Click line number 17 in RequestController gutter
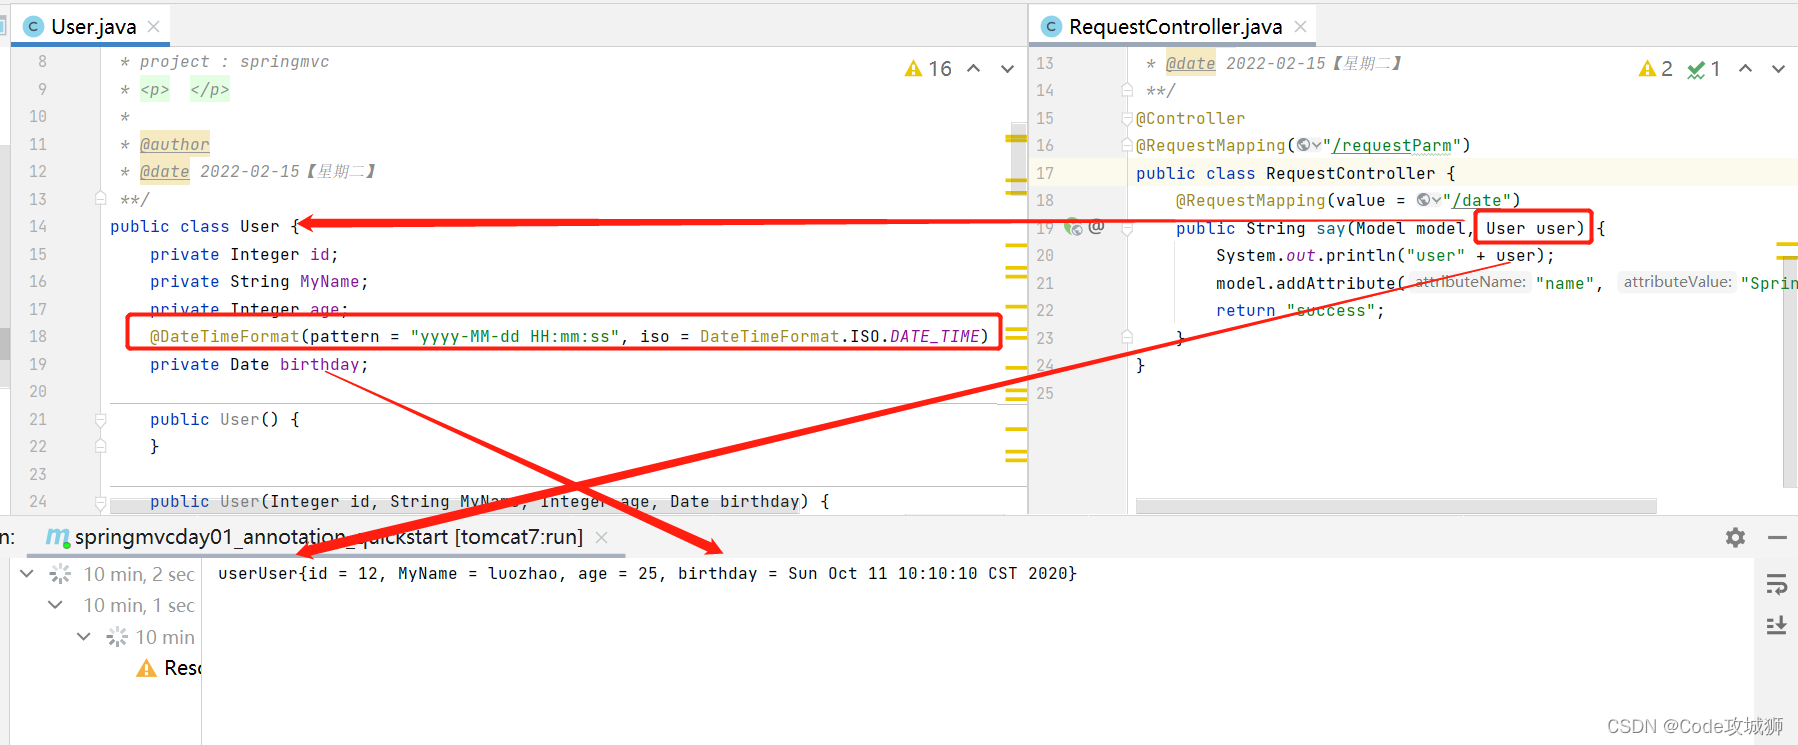 pyautogui.click(x=1045, y=173)
